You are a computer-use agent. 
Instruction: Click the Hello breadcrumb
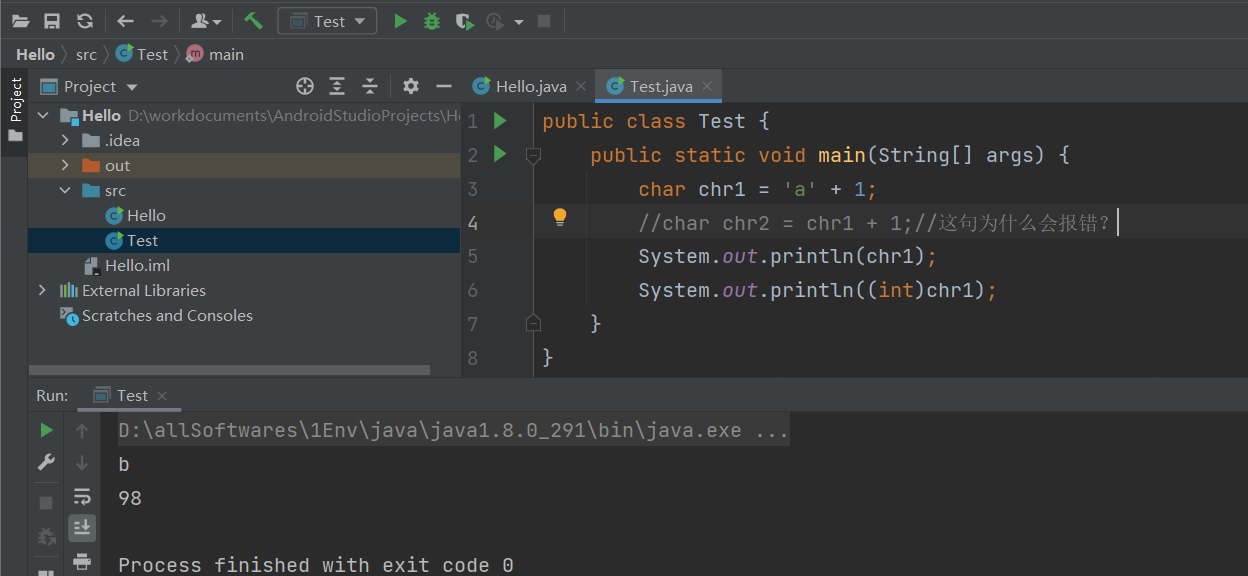click(35, 54)
